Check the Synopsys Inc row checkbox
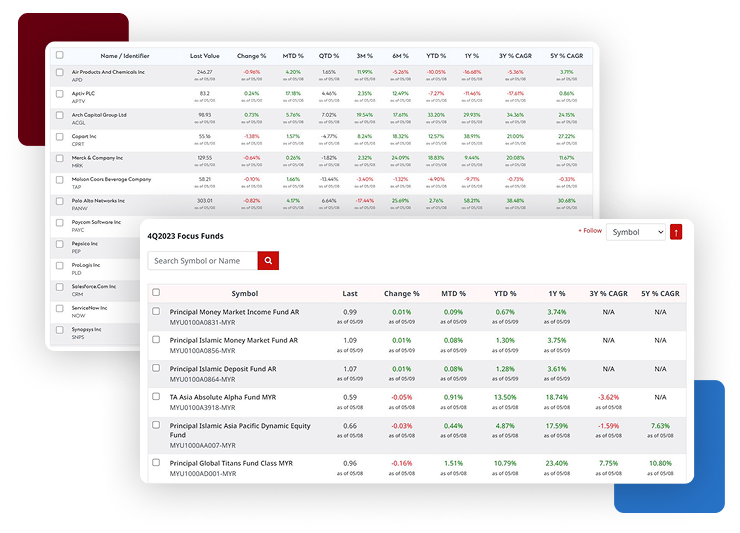740x533 pixels. [59, 330]
